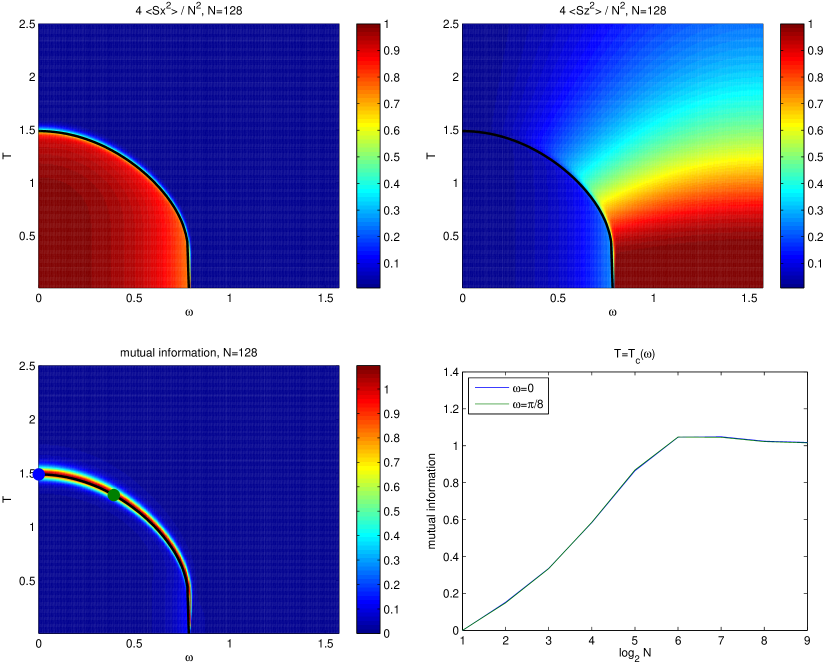The width and height of the screenshot is (830, 664).
Task: Click the '2.5' T tick of the Sz² plot
Action: (x=450, y=24)
